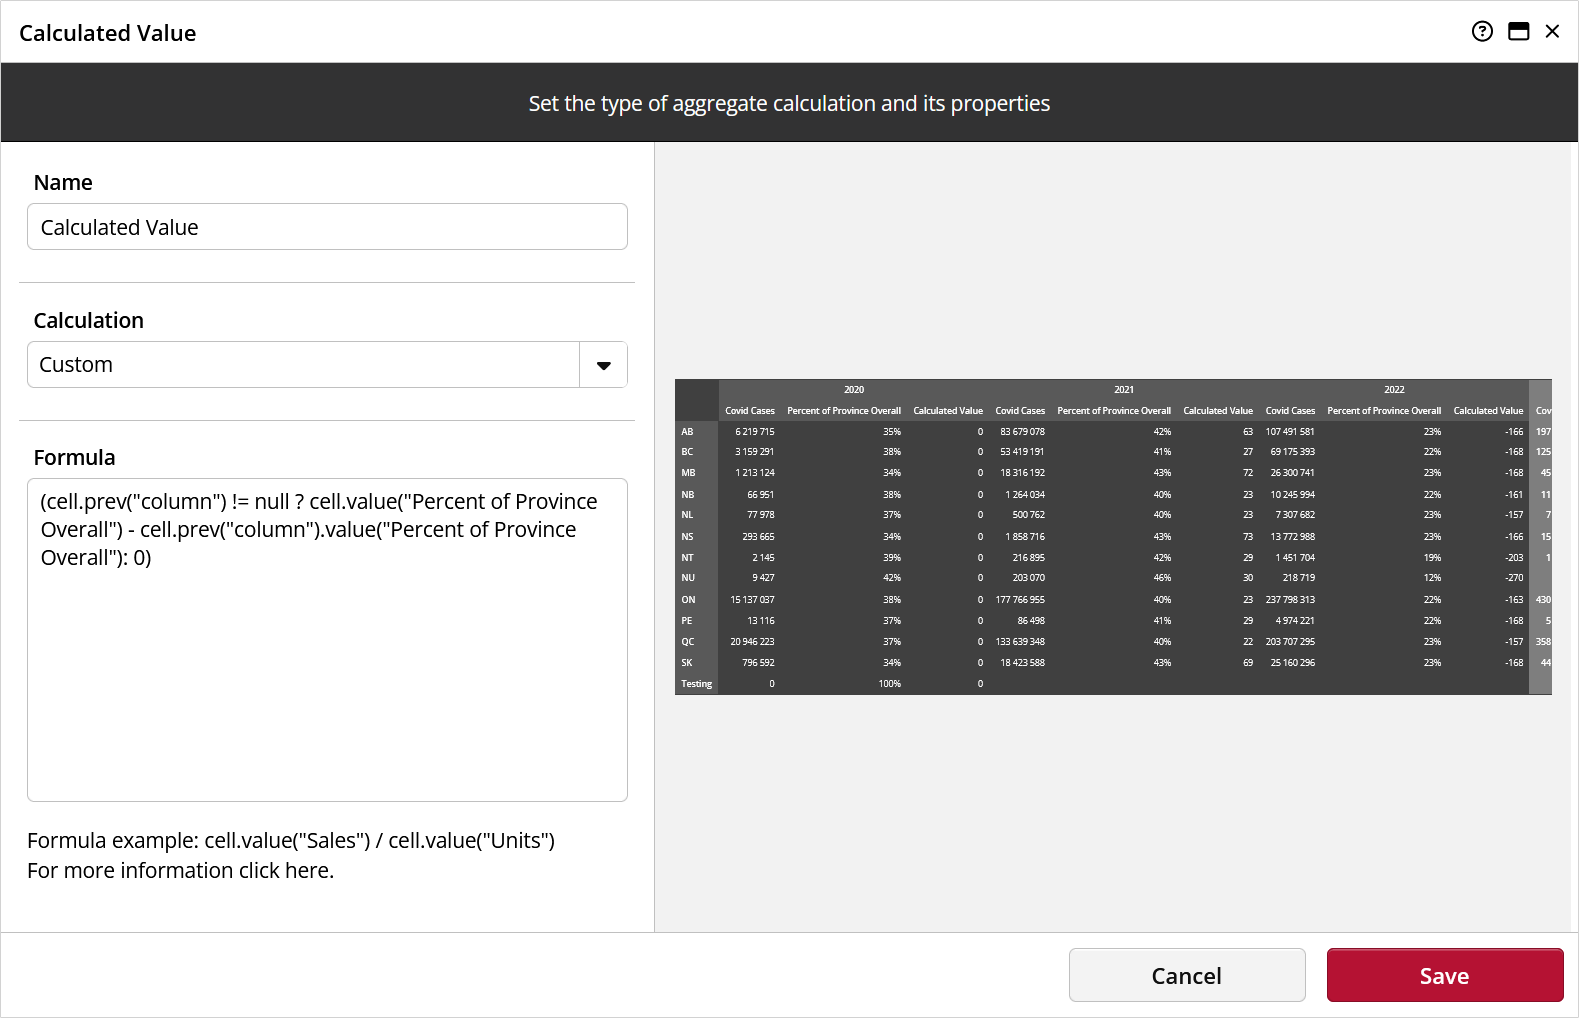
Task: Select the 2021 column group header
Action: (1124, 390)
